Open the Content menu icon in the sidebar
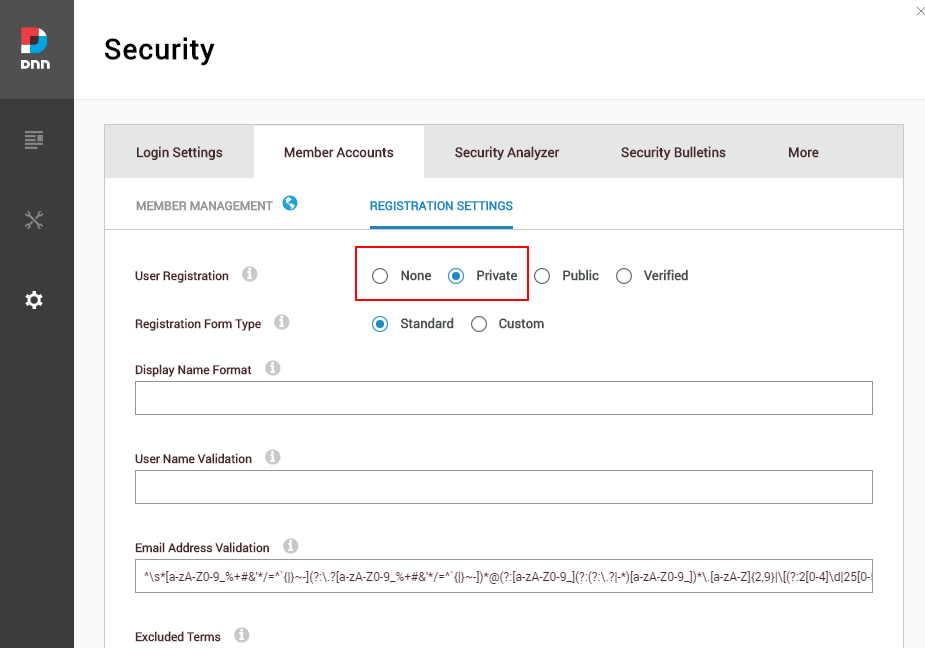 tap(34, 140)
